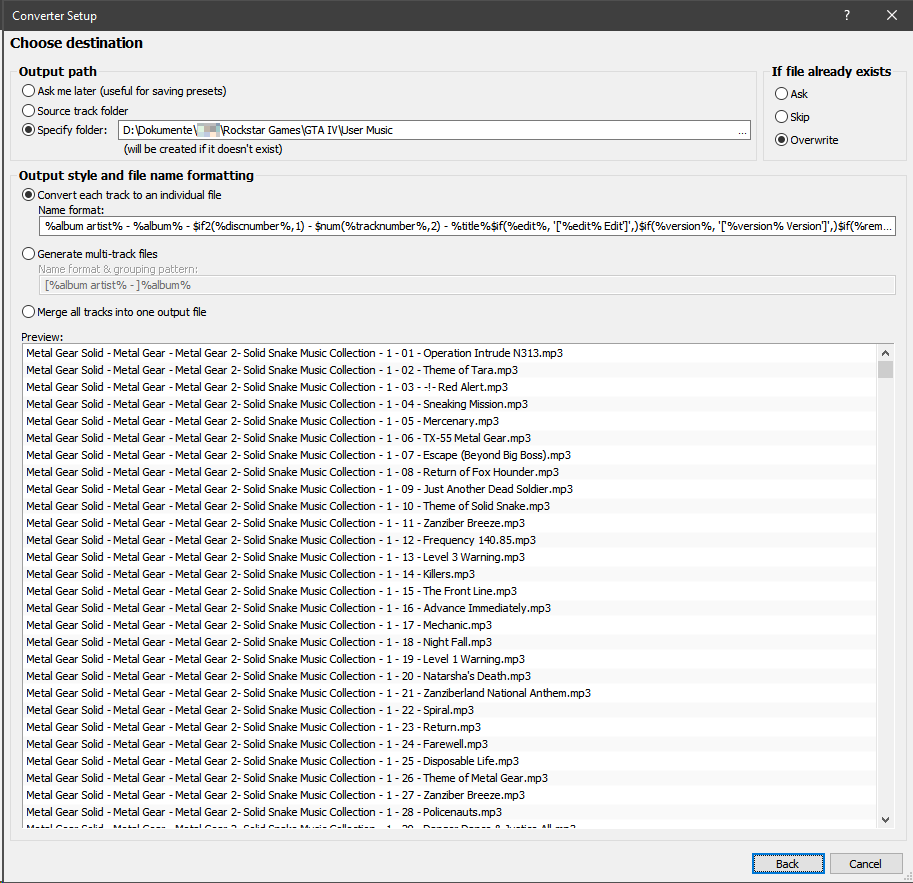Click preview row '13 - Level 3 Warning.mp3'
Image resolution: width=913 pixels, height=883 pixels.
[x=450, y=557]
